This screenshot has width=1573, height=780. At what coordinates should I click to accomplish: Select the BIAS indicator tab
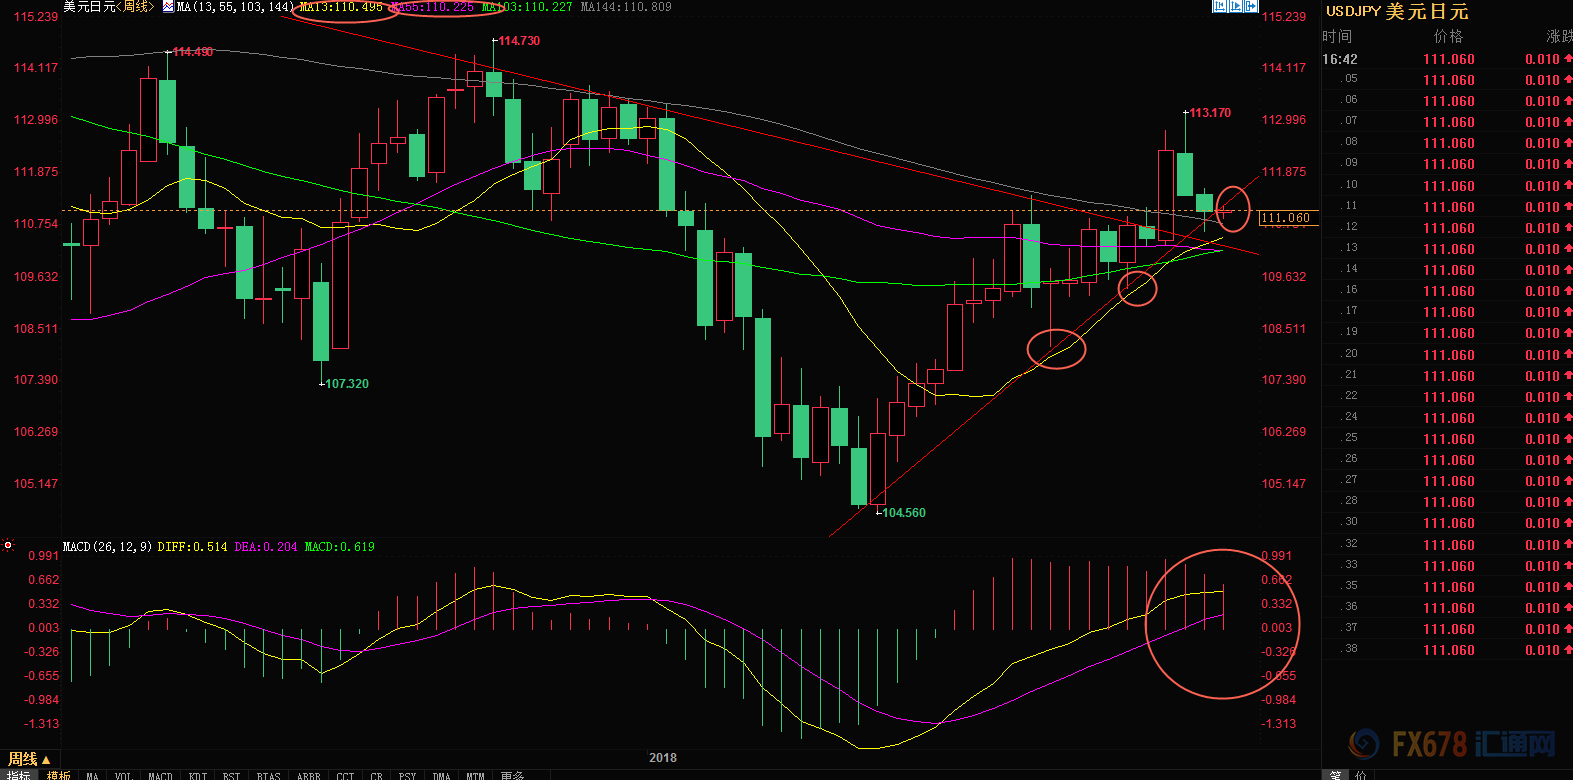[x=268, y=776]
